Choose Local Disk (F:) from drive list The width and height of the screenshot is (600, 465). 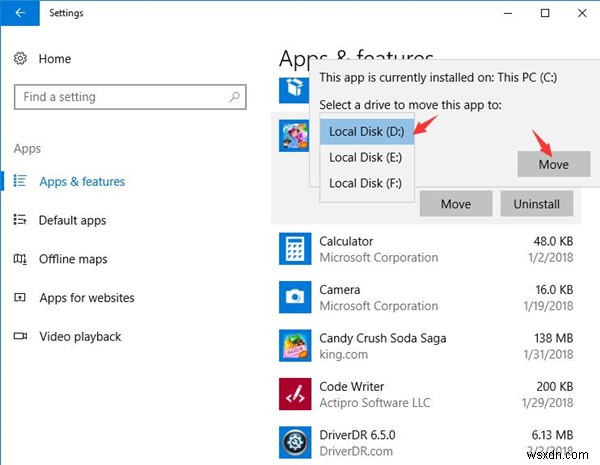[367, 183]
